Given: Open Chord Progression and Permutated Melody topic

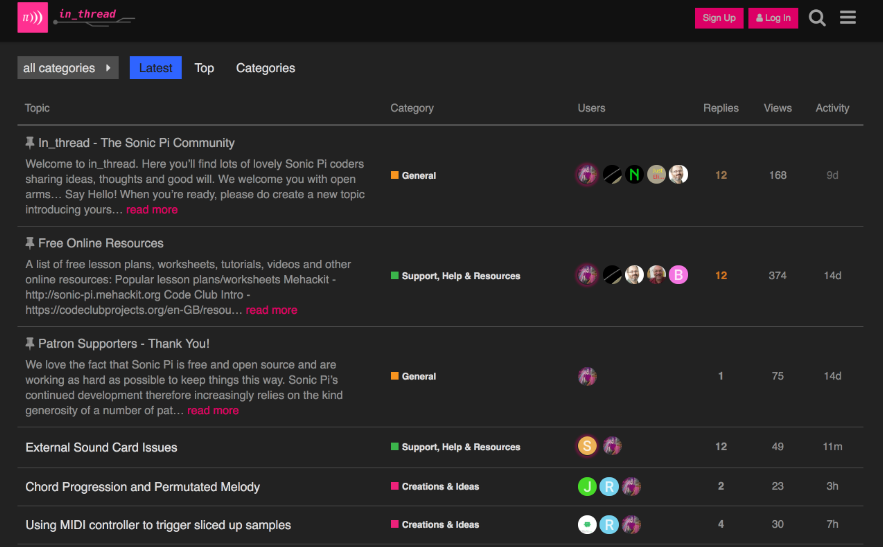Looking at the screenshot, I should [142, 487].
